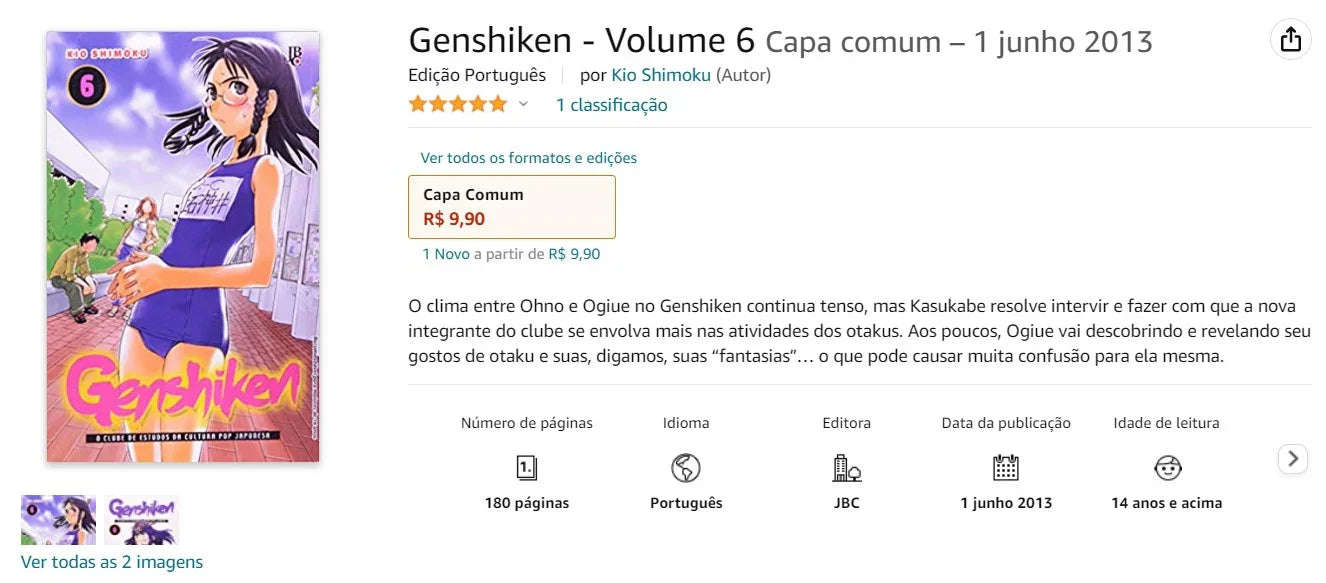
Task: Select the 180 páginas page-count icon
Action: pos(528,466)
